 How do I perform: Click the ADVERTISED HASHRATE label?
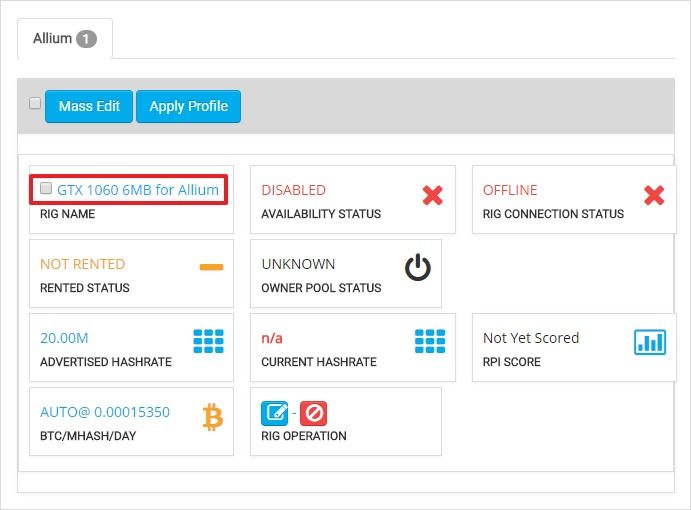tap(106, 362)
